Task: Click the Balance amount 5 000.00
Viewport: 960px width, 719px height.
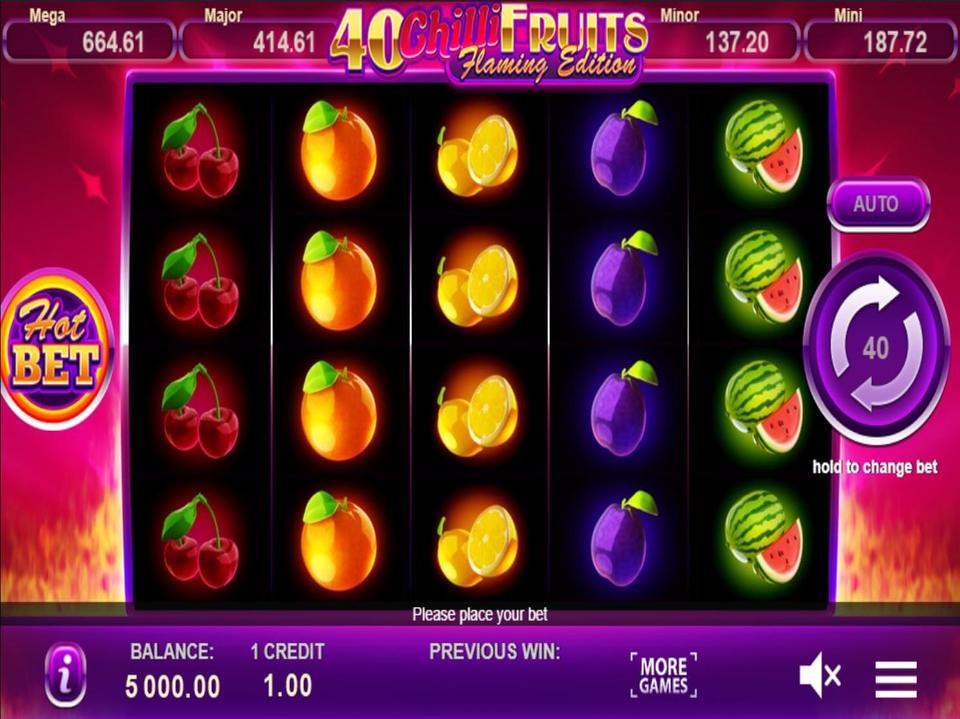Action: tap(173, 687)
